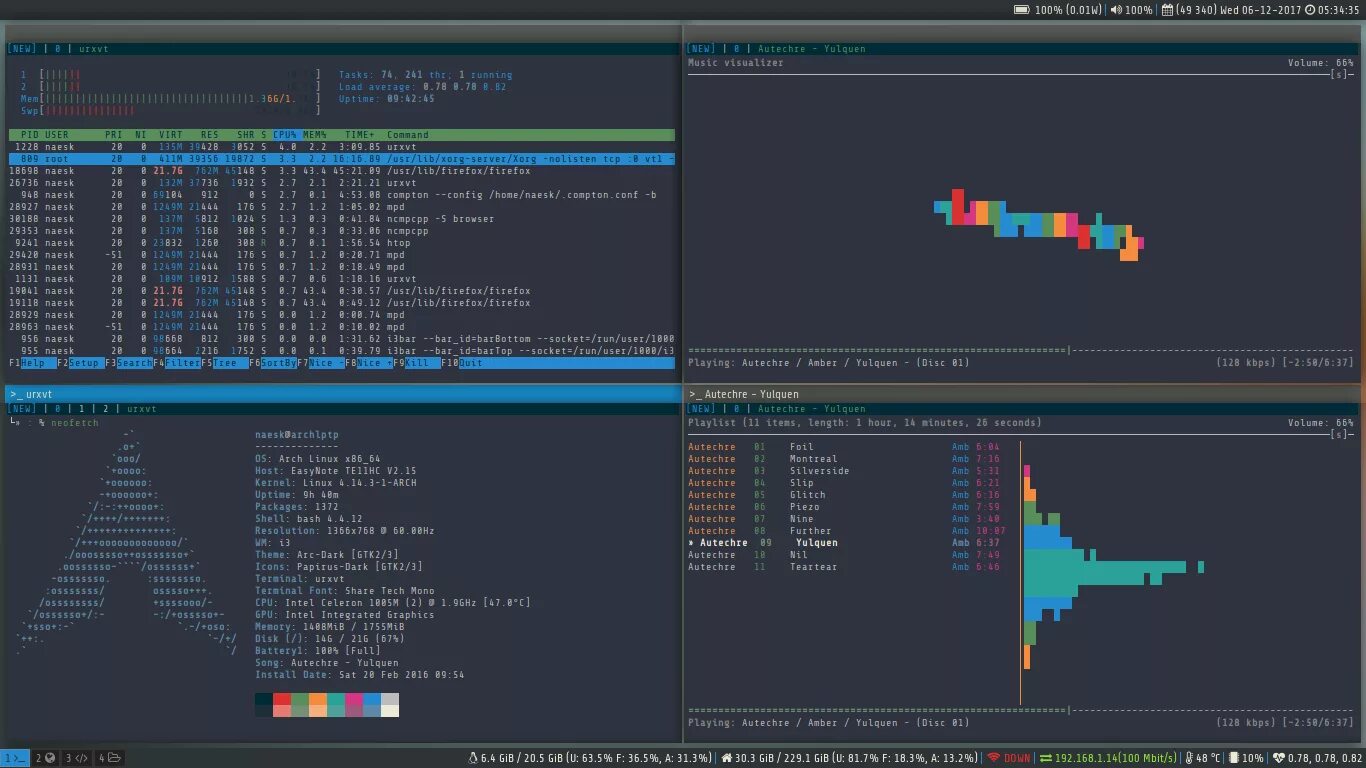Sort htop by the VIRT column header

click(171, 135)
